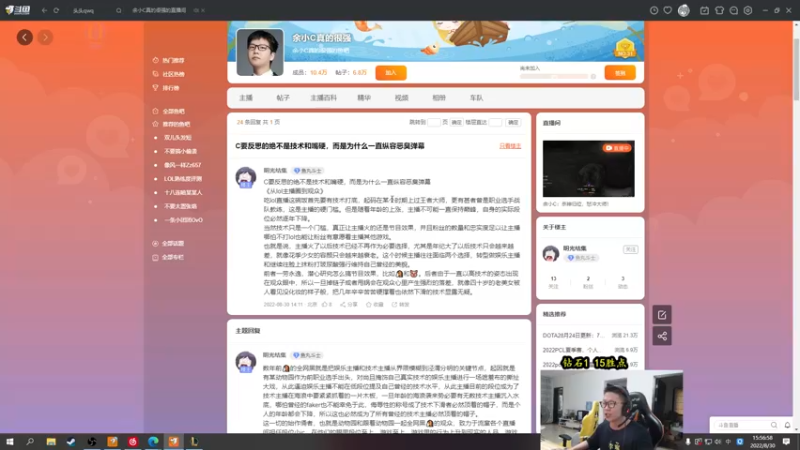Viewport: 800px width, 450px height.
Task: Click the streamer profile picture in banner
Action: 260,52
